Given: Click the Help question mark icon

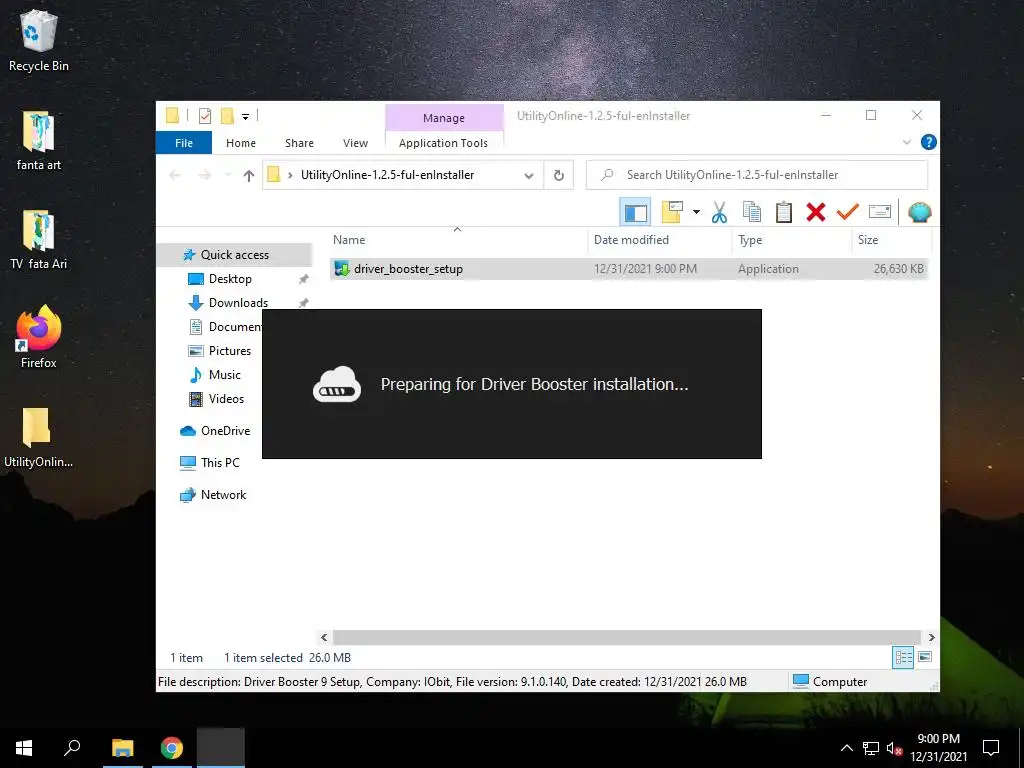Looking at the screenshot, I should point(928,142).
